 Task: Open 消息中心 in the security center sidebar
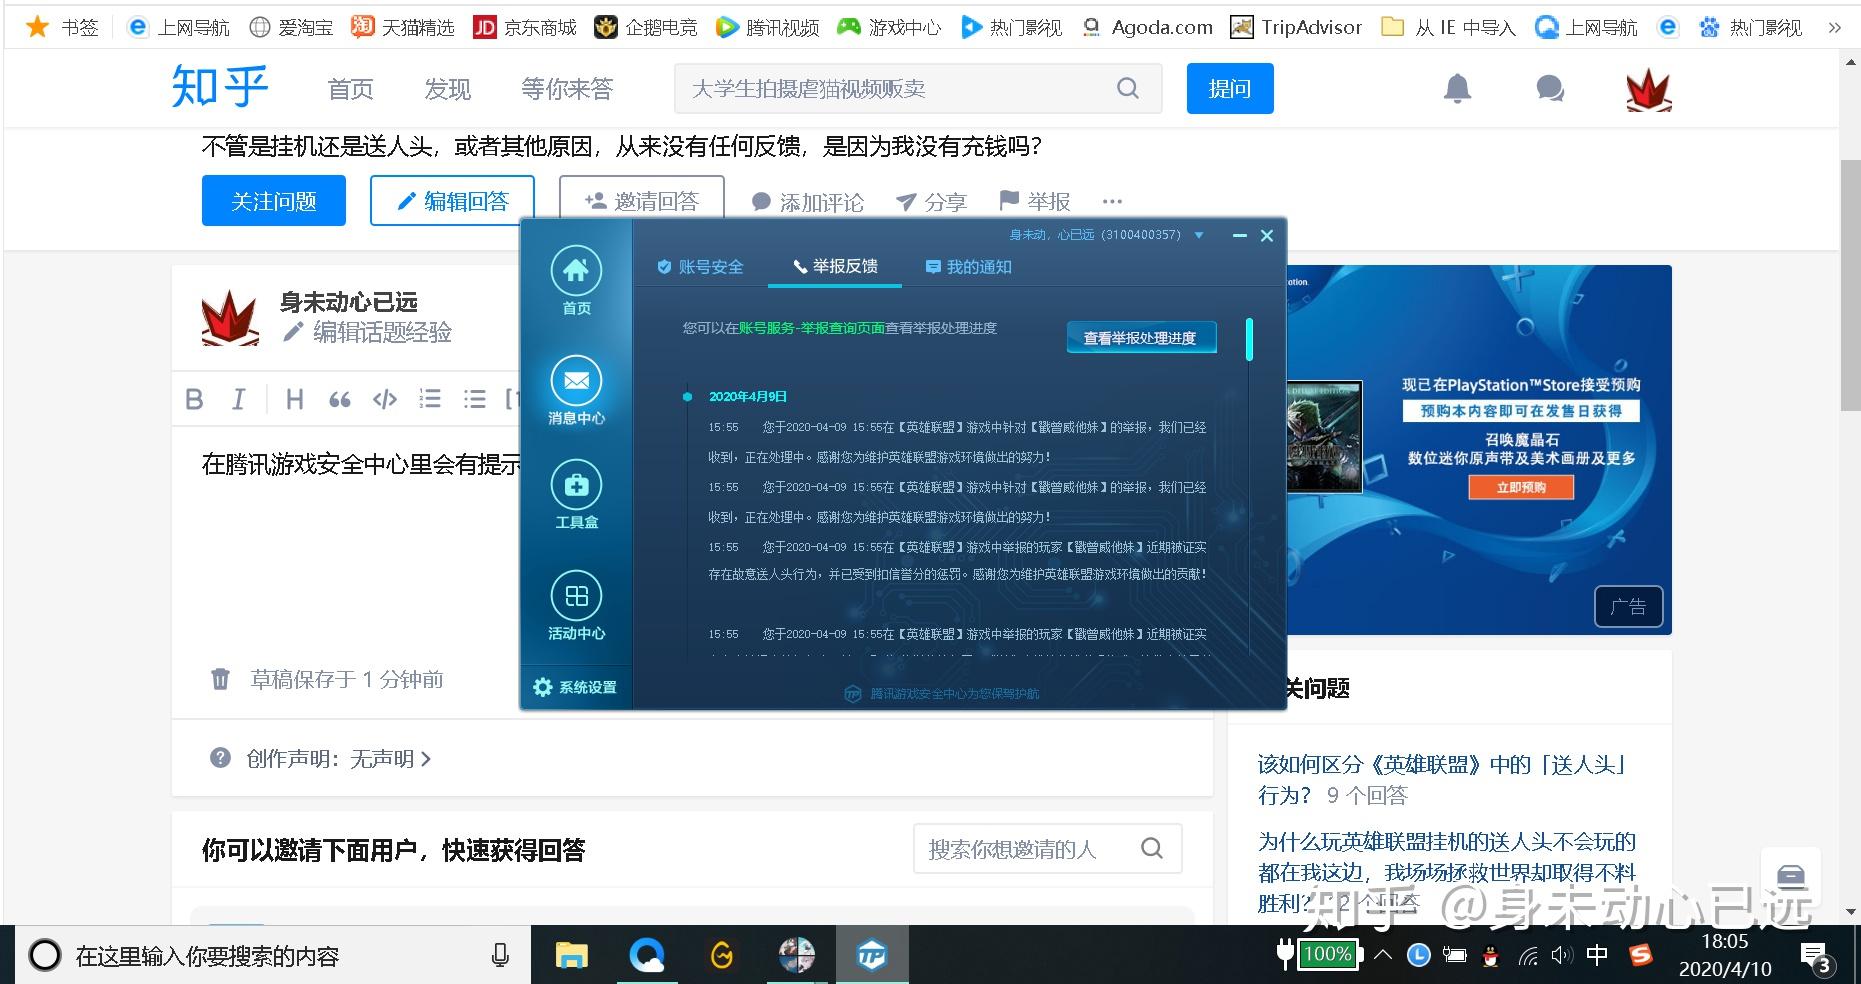pyautogui.click(x=575, y=390)
